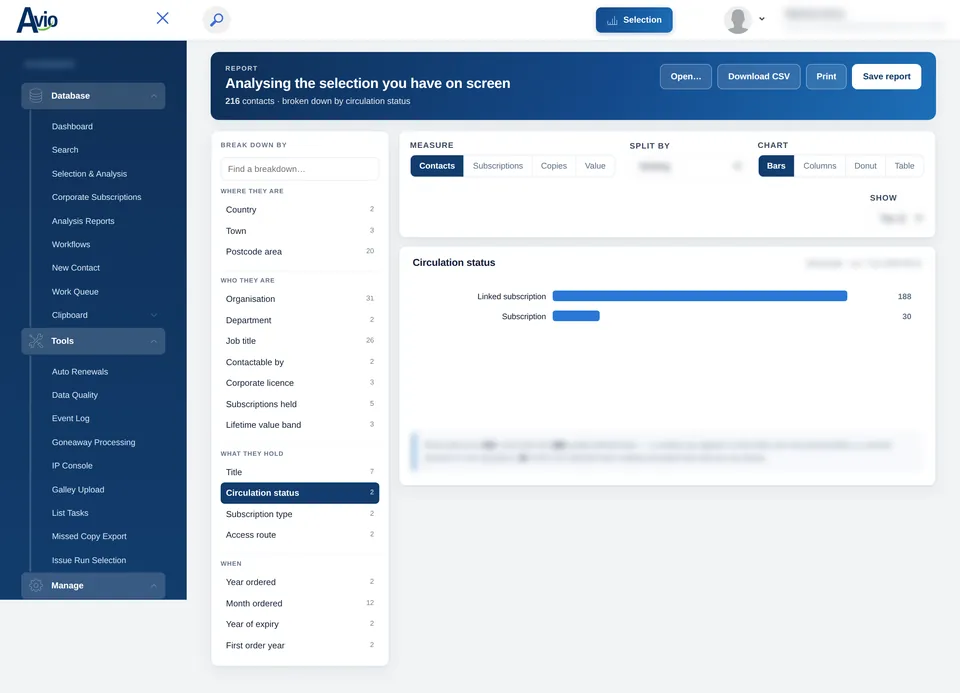Open Analysis Reports in sidebar
The image size is (960, 693).
click(83, 221)
